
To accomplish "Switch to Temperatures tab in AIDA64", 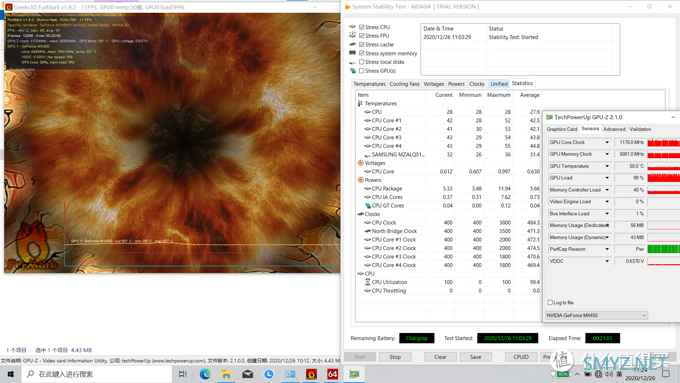I will pyautogui.click(x=369, y=84).
